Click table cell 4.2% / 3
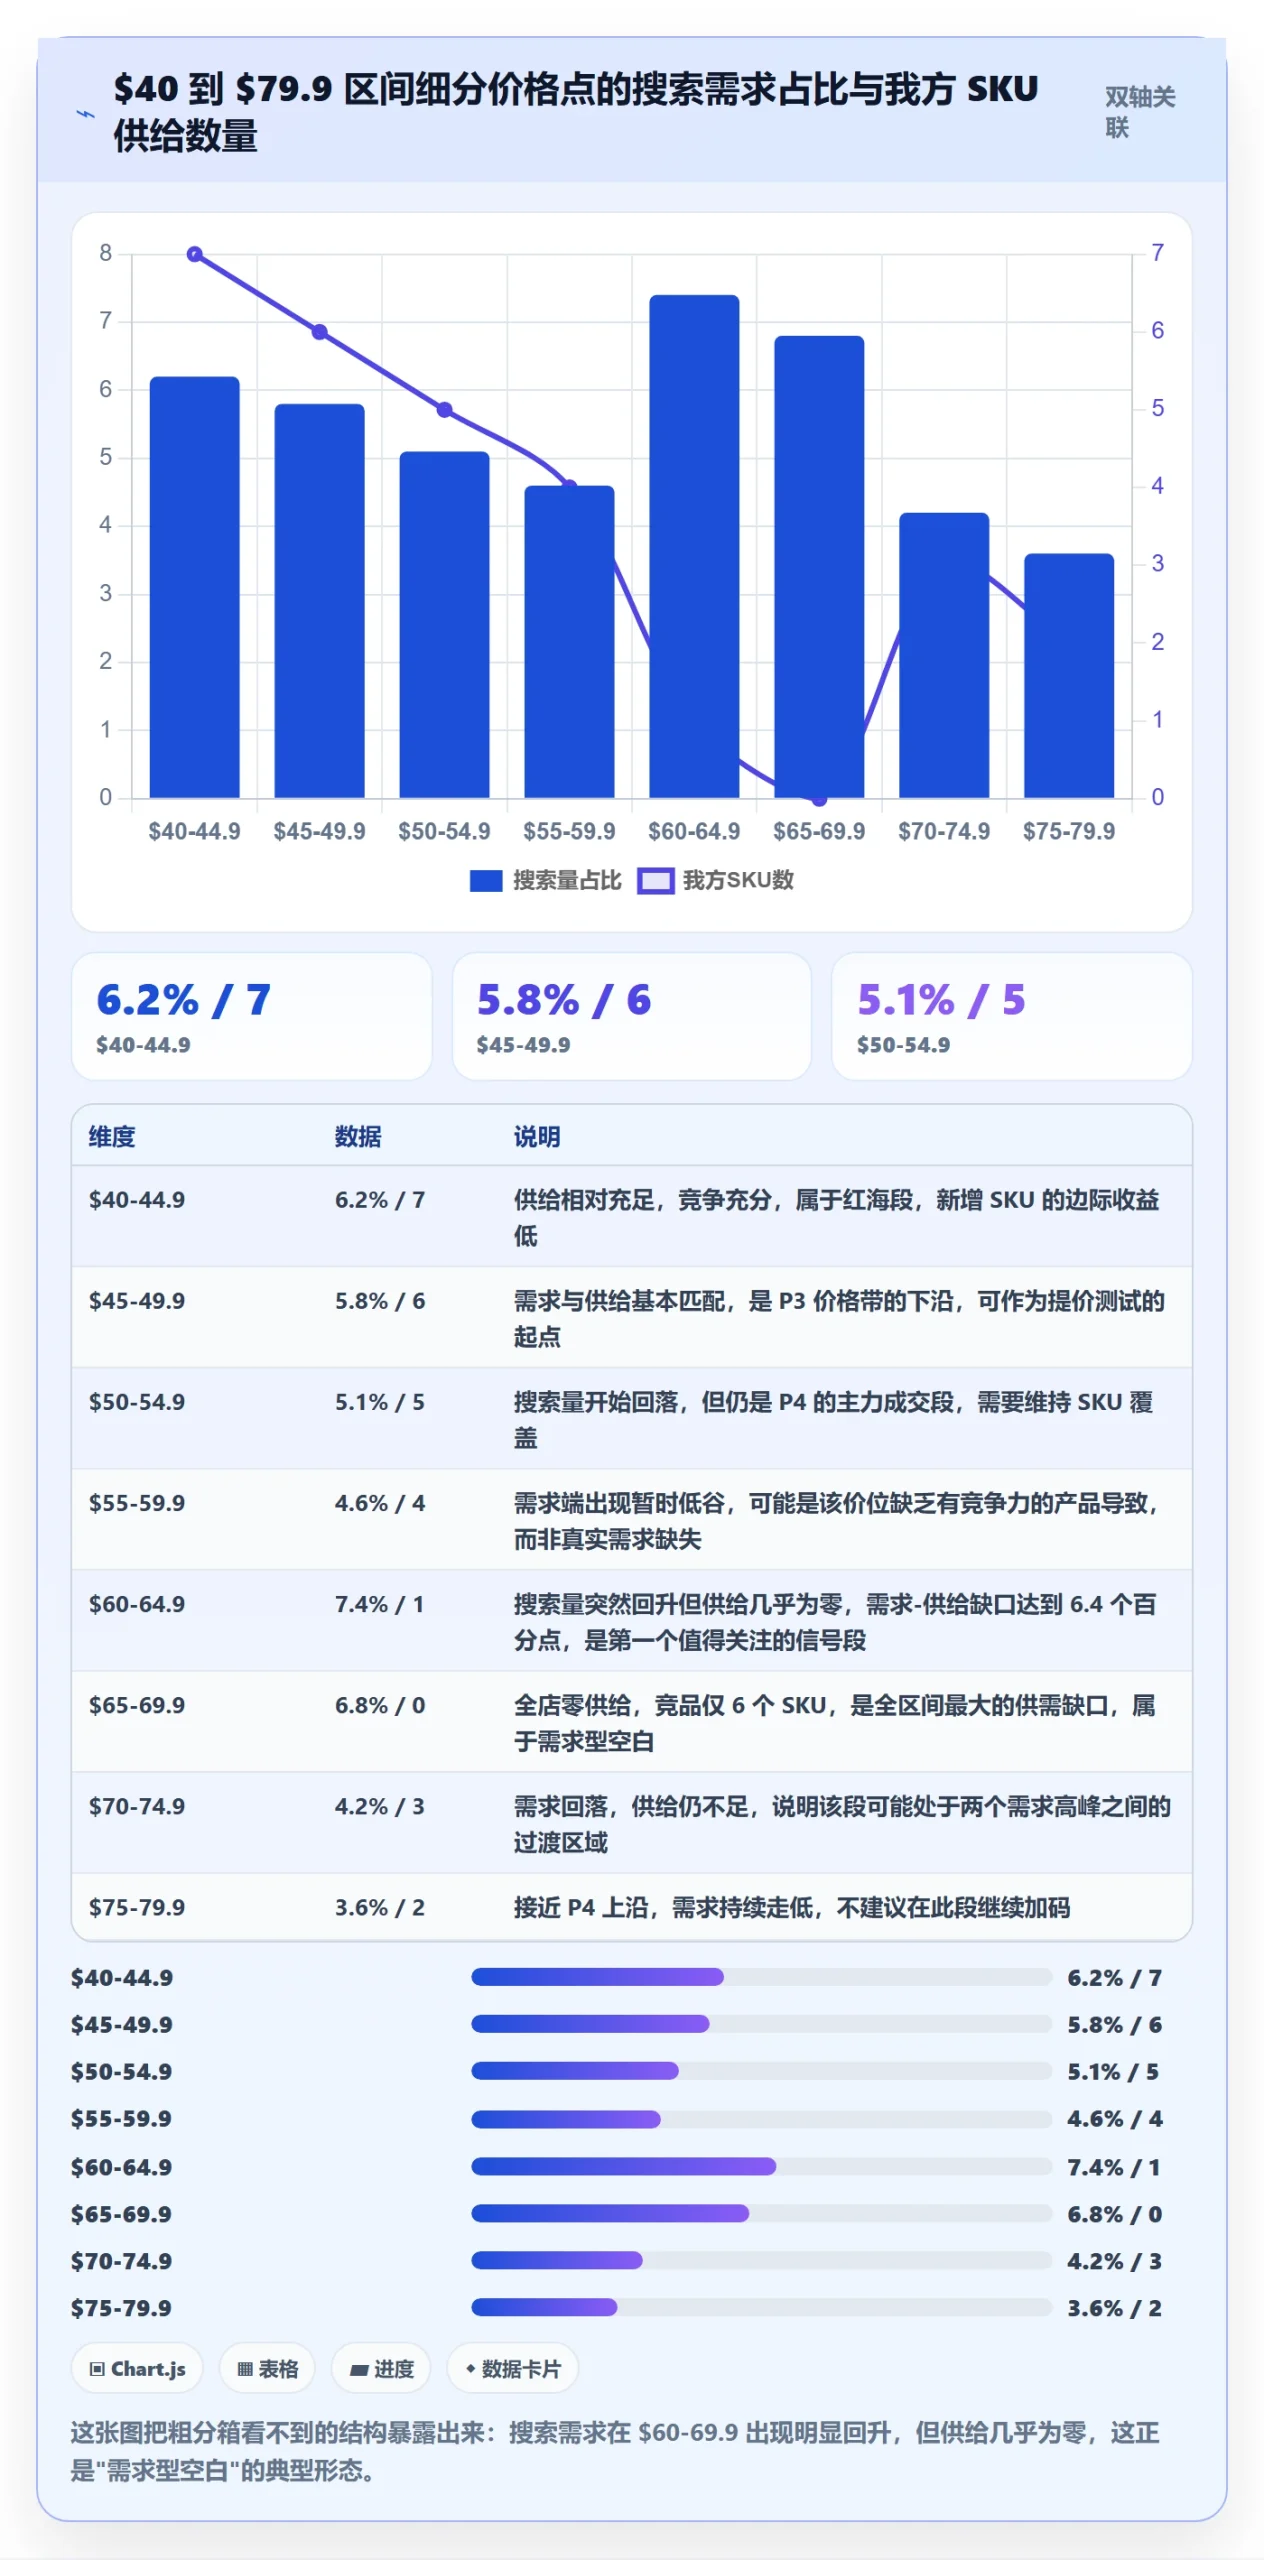 point(380,1806)
